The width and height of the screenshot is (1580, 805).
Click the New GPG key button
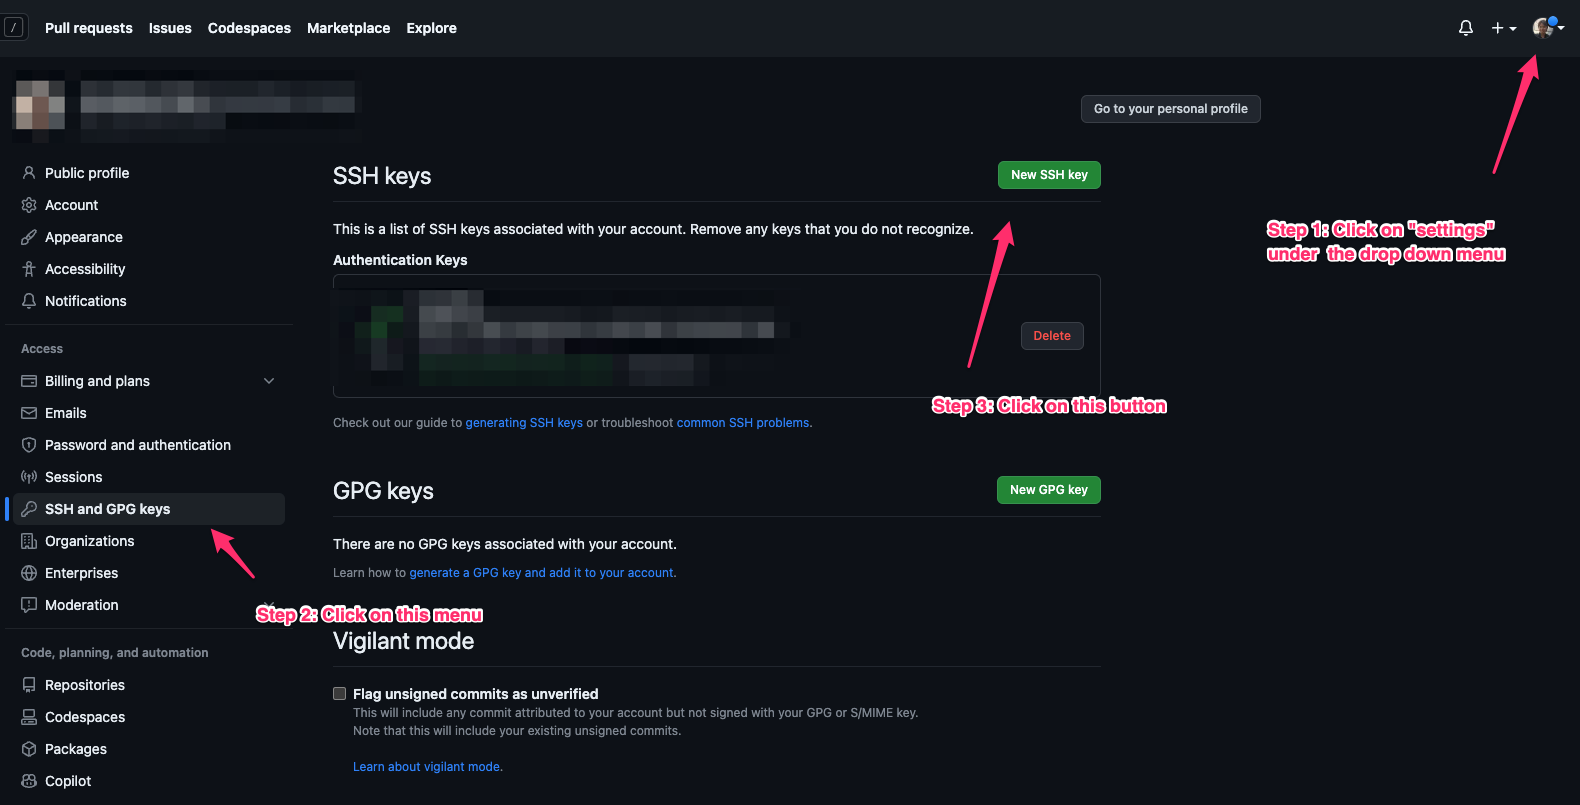coord(1048,490)
